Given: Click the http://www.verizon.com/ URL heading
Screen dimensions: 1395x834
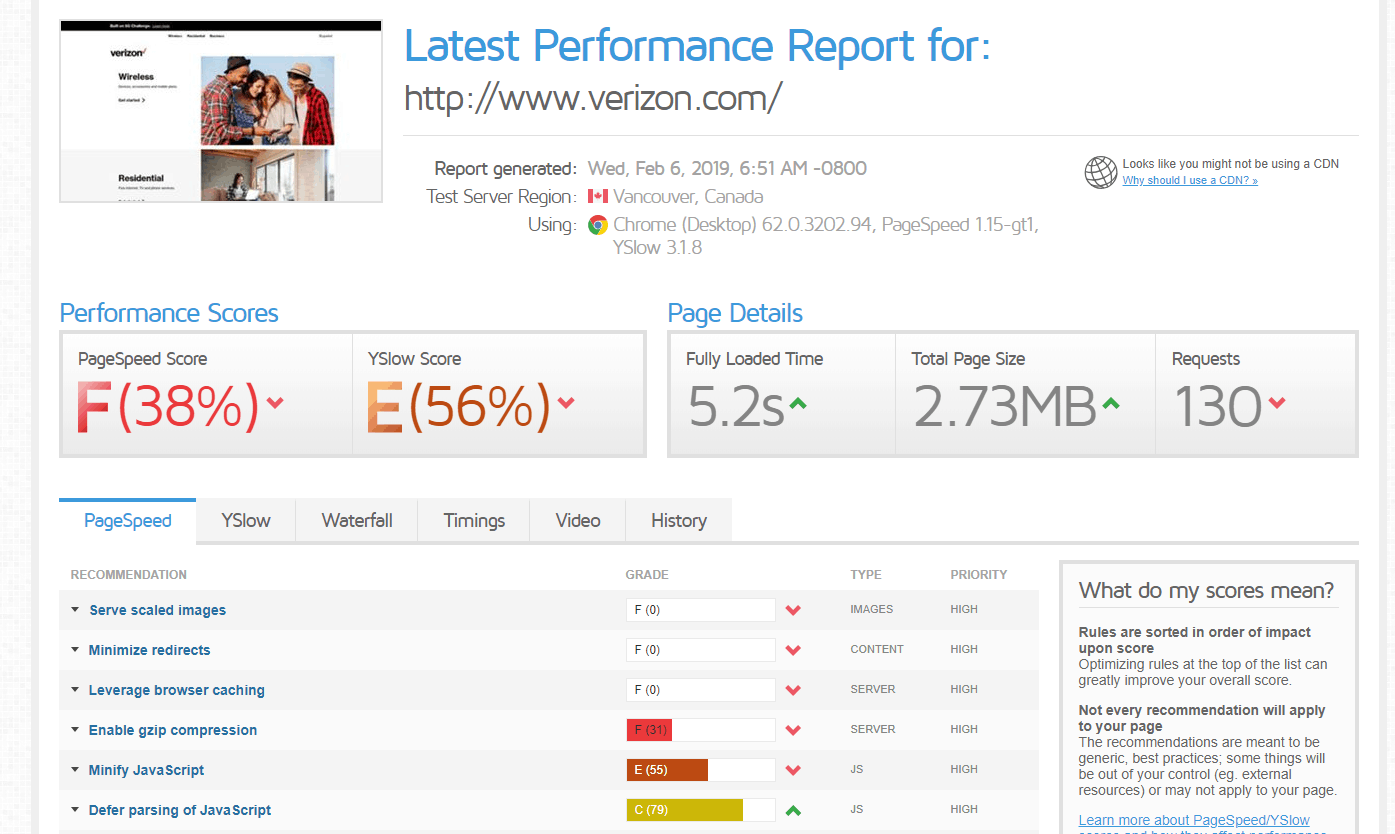Looking at the screenshot, I should [x=593, y=98].
